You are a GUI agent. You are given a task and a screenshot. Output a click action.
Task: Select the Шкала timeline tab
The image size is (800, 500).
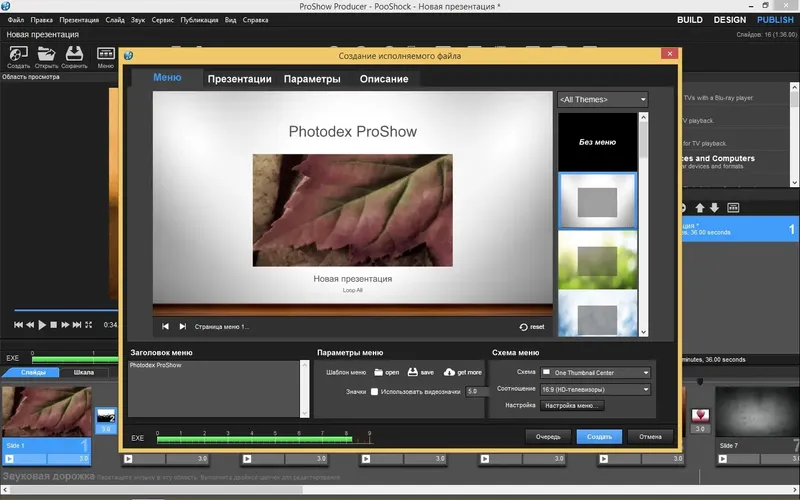[84, 372]
